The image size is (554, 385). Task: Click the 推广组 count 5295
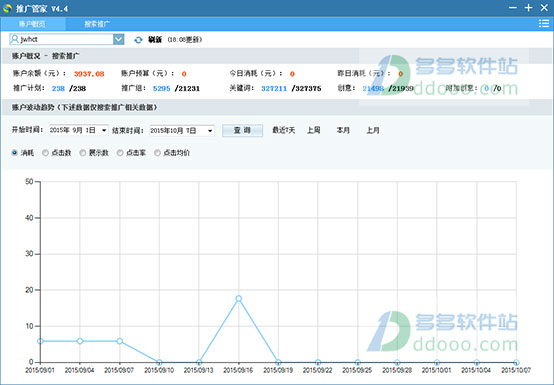[162, 88]
